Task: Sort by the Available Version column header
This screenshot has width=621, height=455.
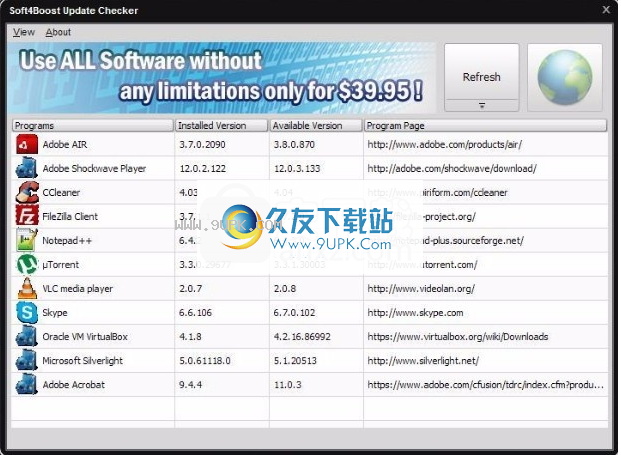Action: [x=316, y=126]
